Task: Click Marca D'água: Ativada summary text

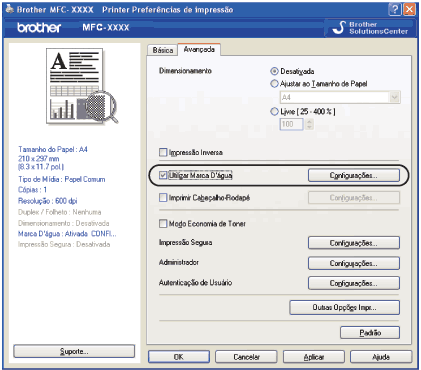Action: pos(67,234)
